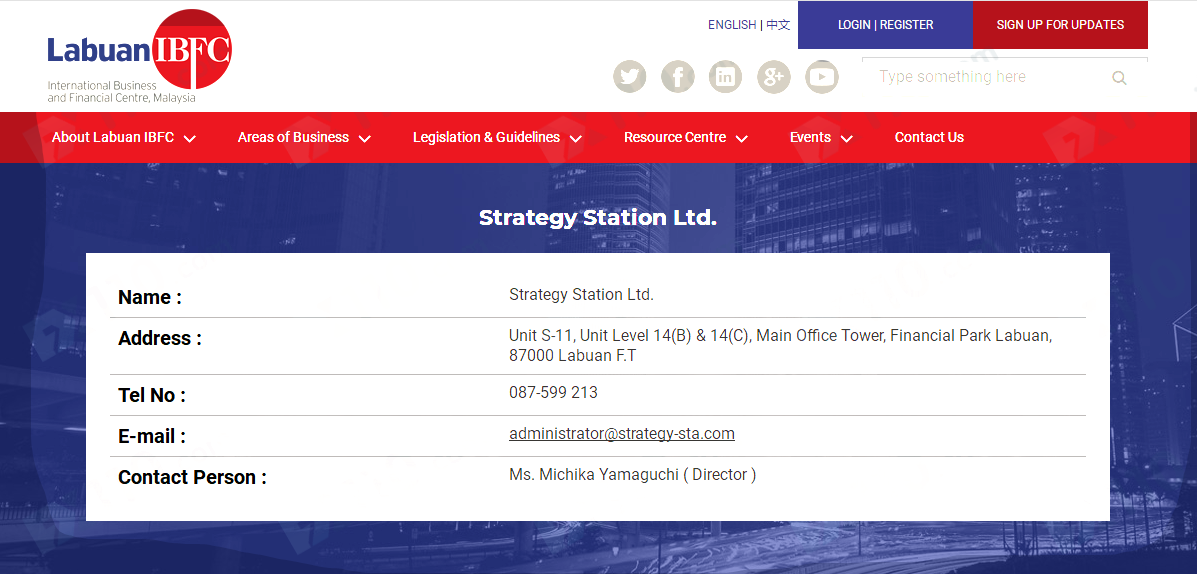Click the 'Contact Person :' label
Viewport: 1197px width, 574px height.
(192, 478)
